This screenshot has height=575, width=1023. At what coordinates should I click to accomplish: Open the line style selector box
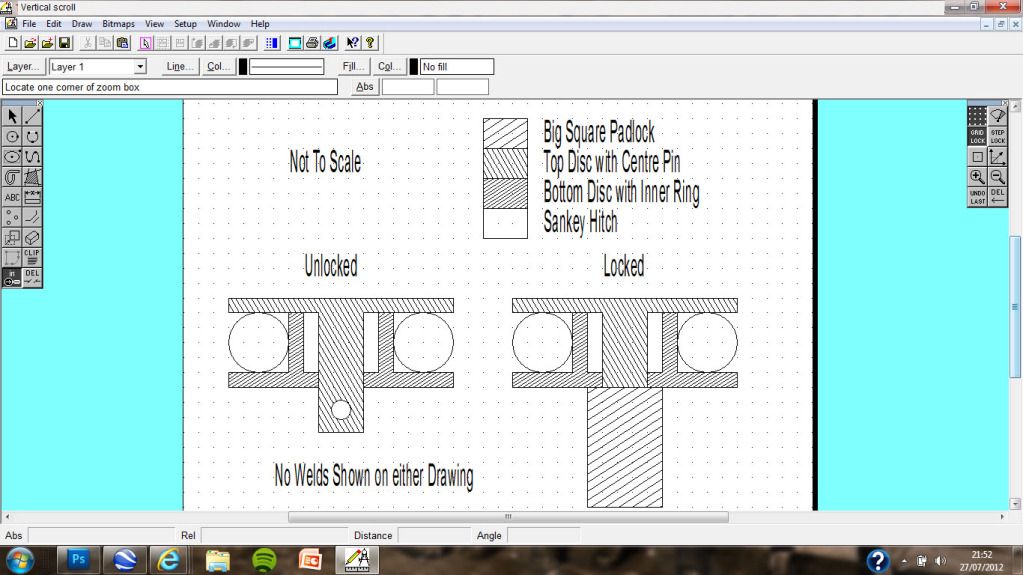click(x=286, y=67)
